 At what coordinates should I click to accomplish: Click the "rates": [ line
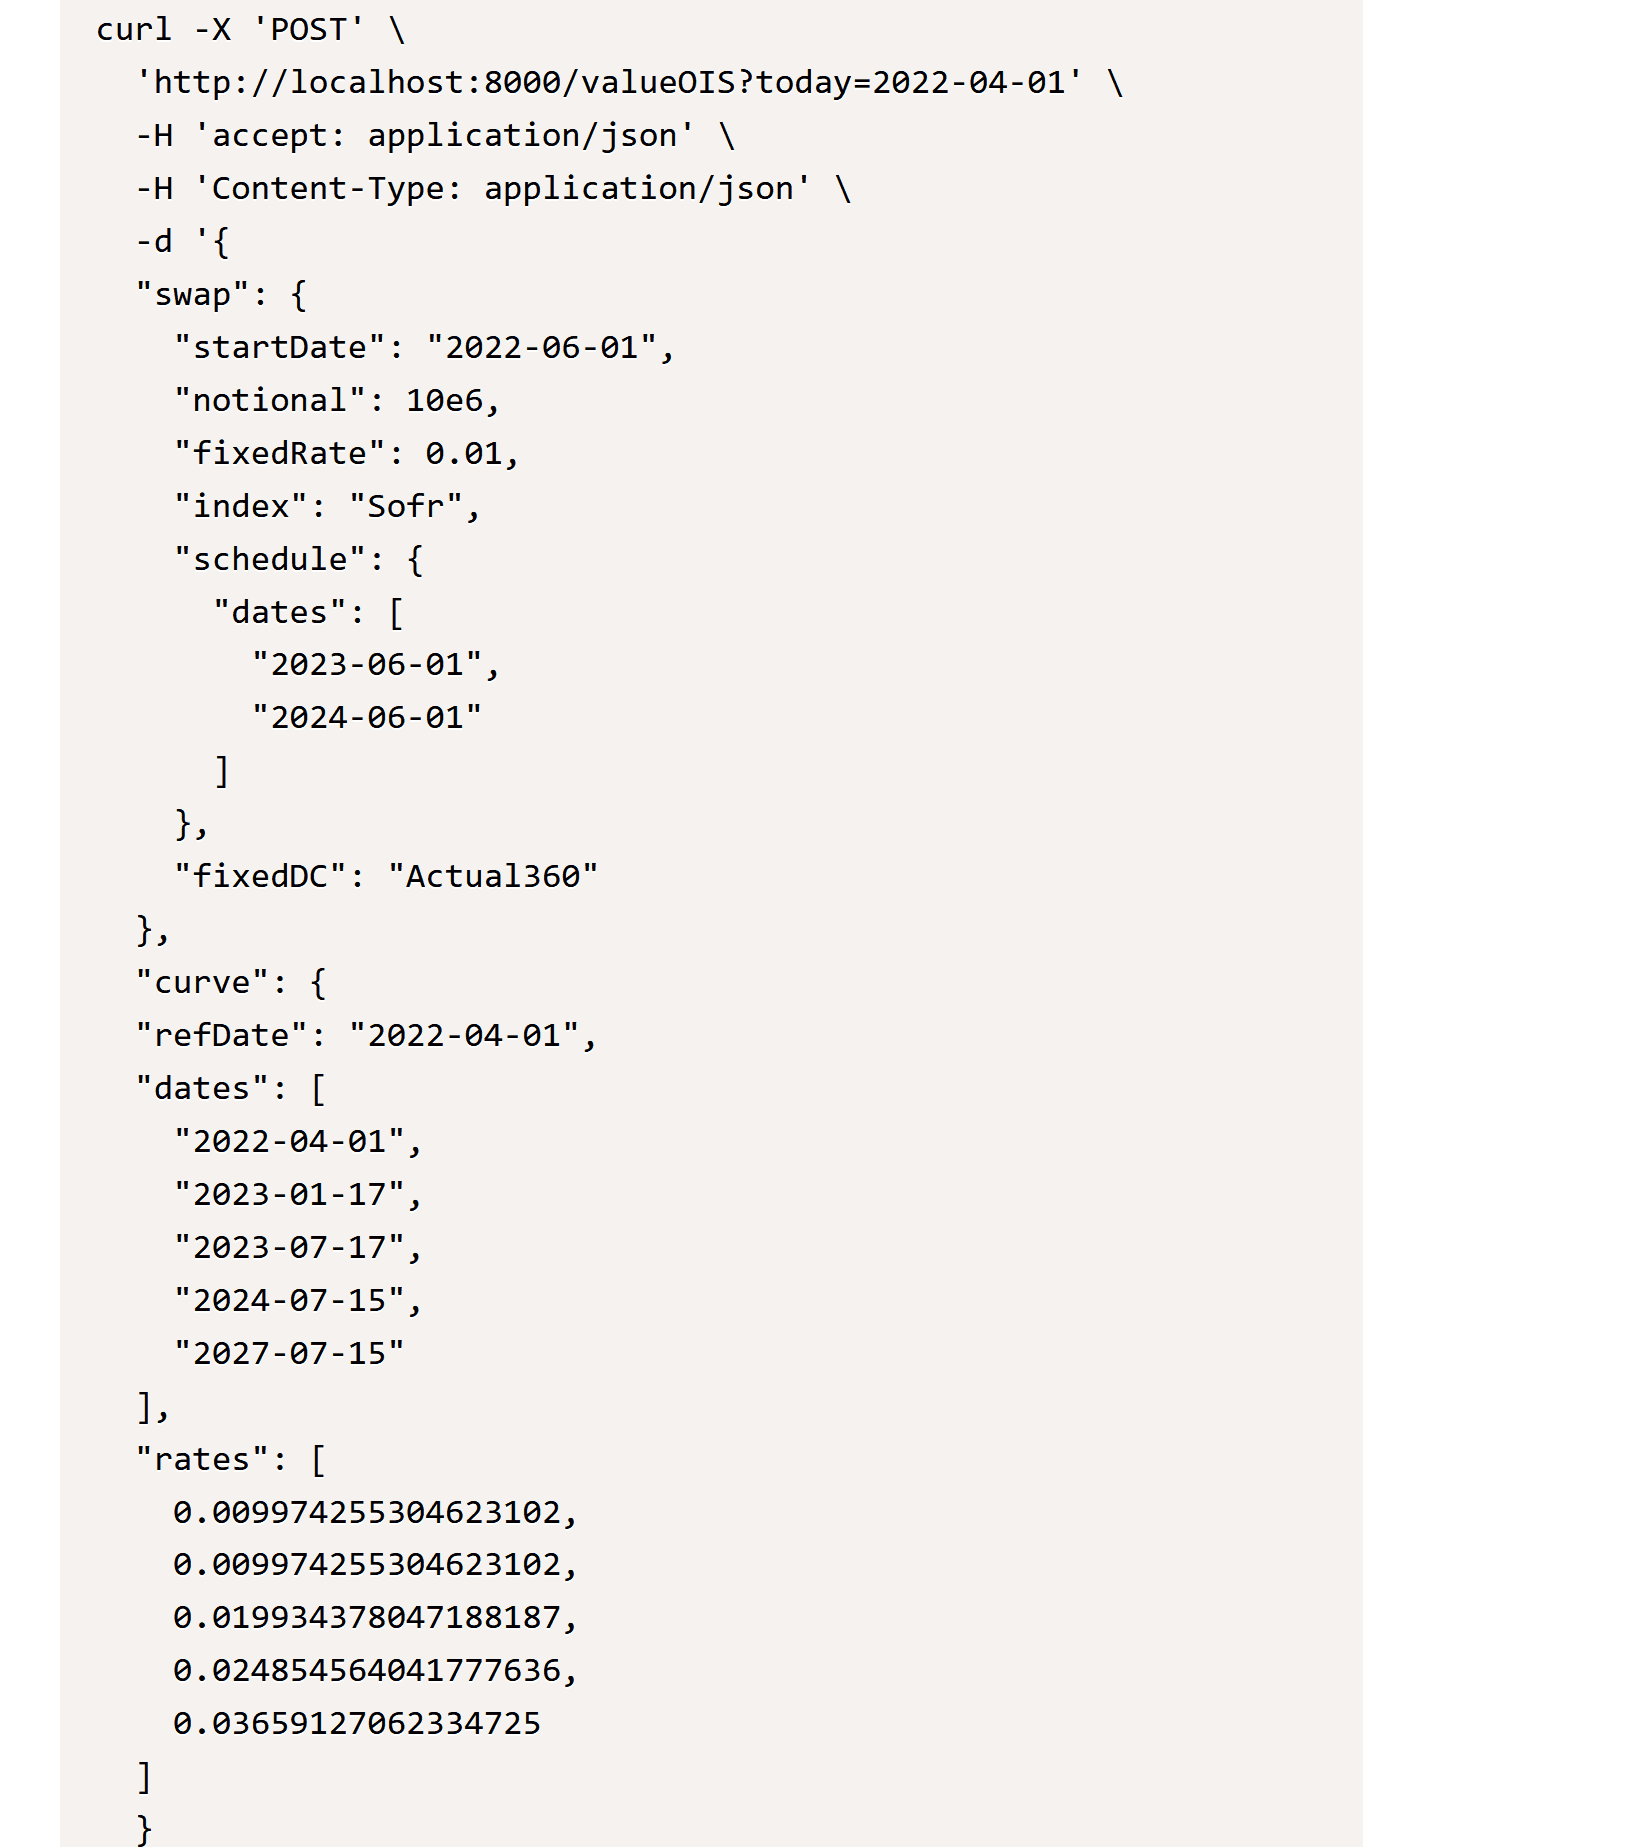pyautogui.click(x=231, y=1460)
